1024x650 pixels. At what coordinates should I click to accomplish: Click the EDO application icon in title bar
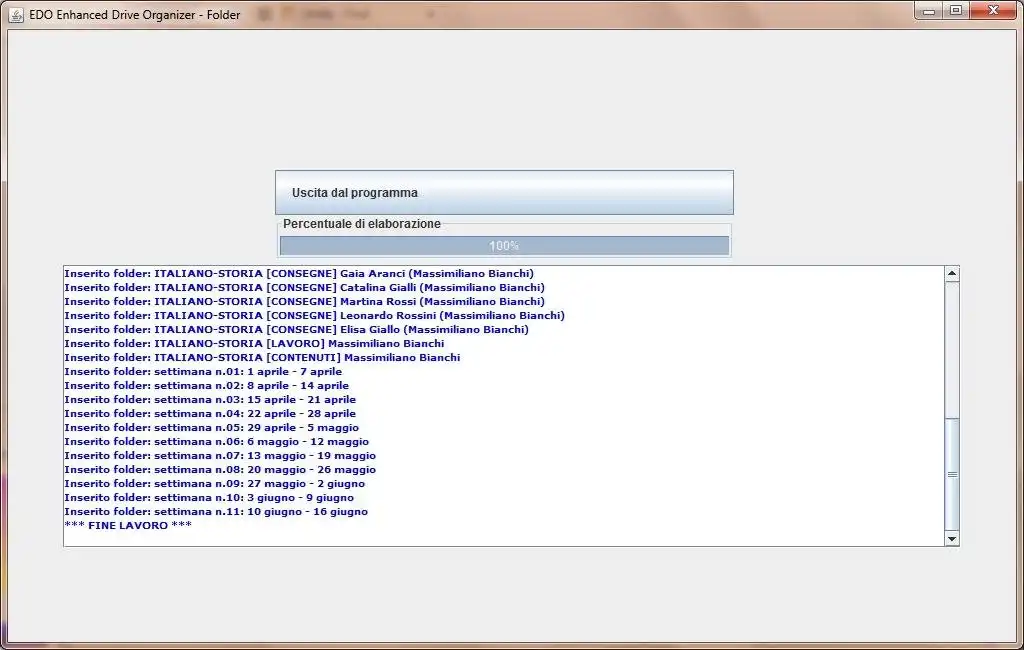pyautogui.click(x=14, y=14)
